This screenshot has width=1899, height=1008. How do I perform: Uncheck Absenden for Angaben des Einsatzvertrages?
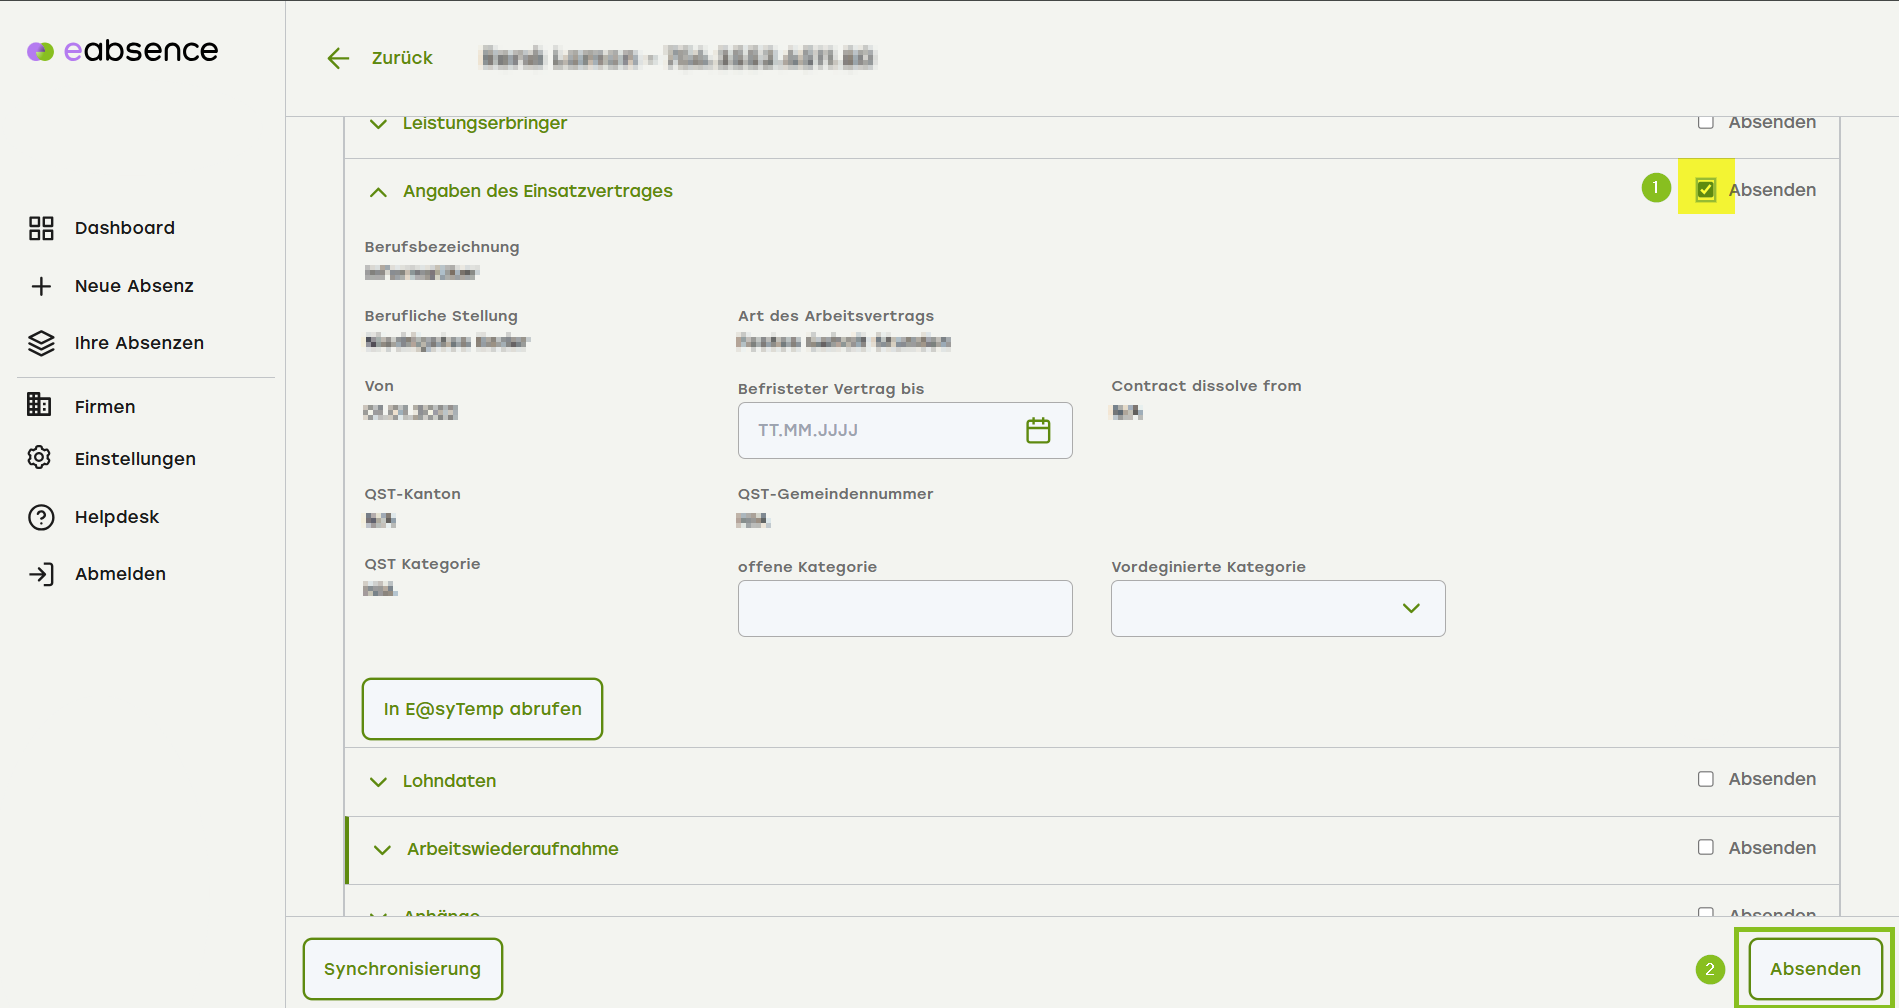coord(1706,190)
